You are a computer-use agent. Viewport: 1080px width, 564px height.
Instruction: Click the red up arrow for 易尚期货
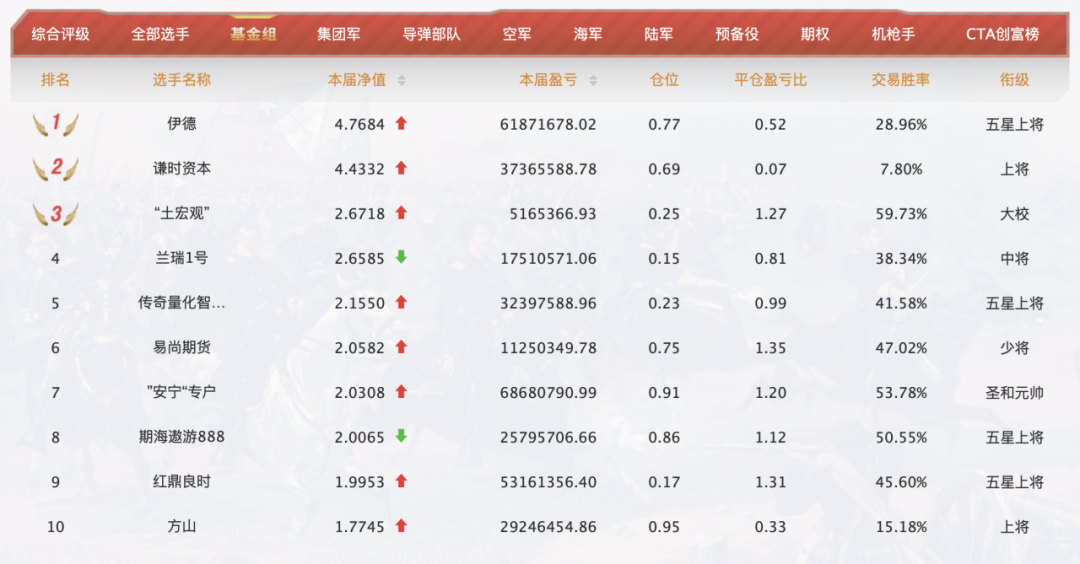402,347
